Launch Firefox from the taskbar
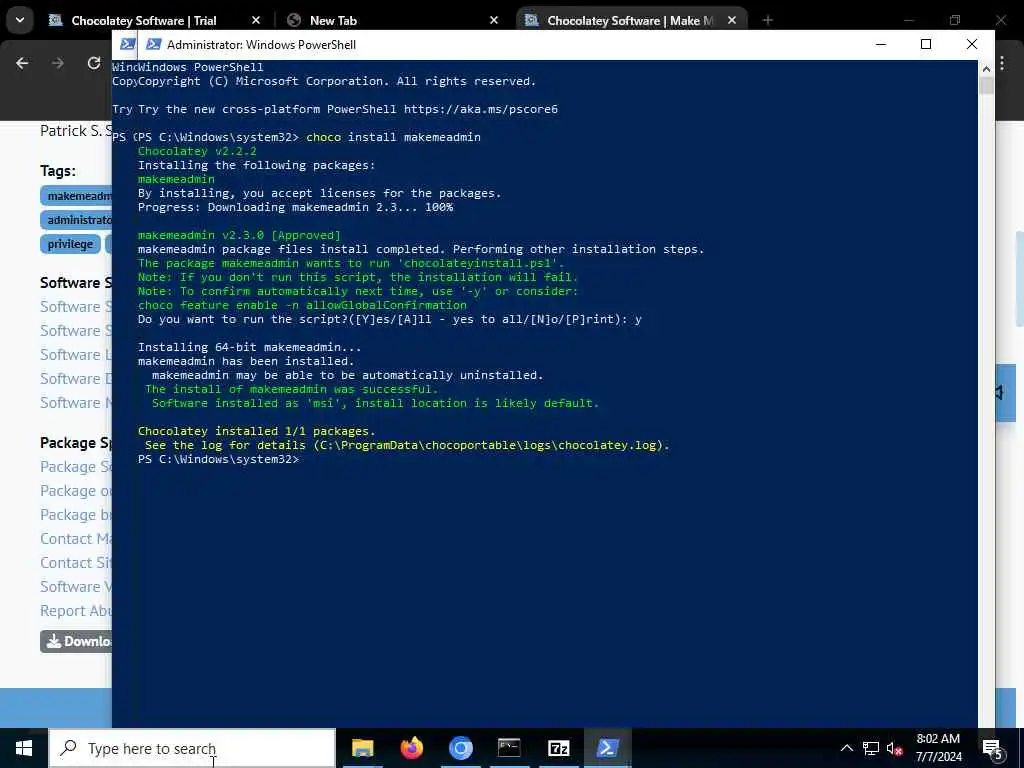This screenshot has width=1024, height=768. 411,748
